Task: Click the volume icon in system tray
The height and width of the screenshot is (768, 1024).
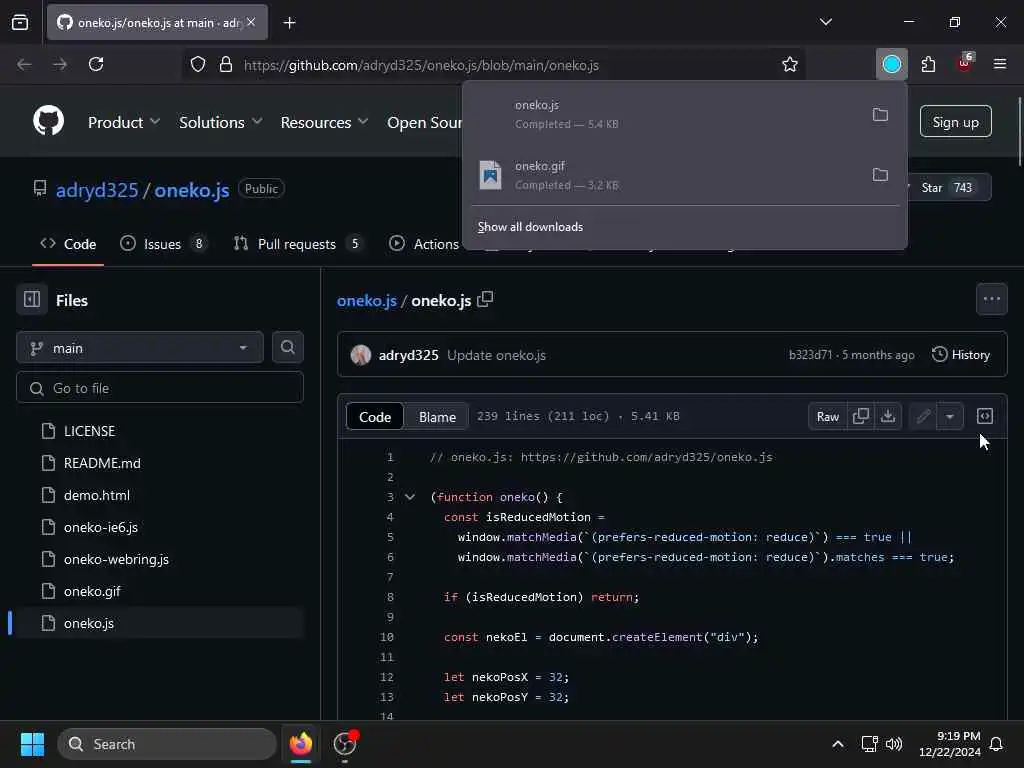Action: pos(893,744)
